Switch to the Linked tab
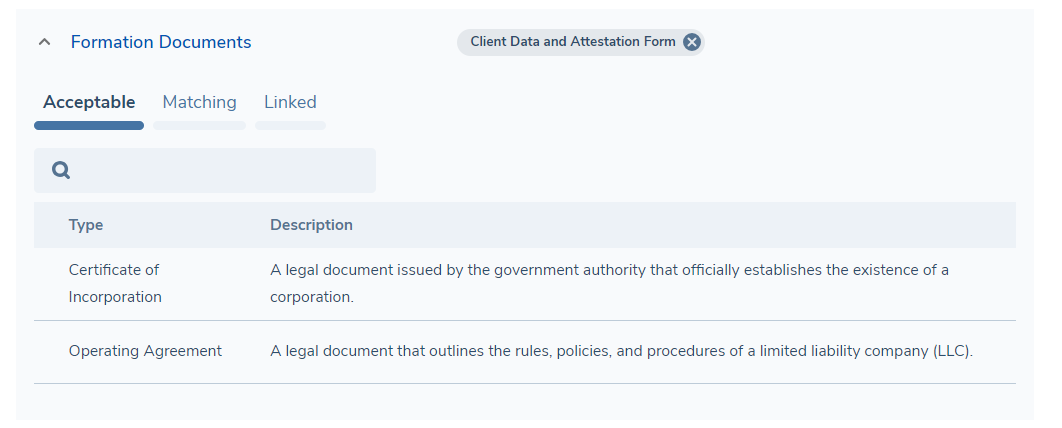1062x428 pixels. click(290, 102)
